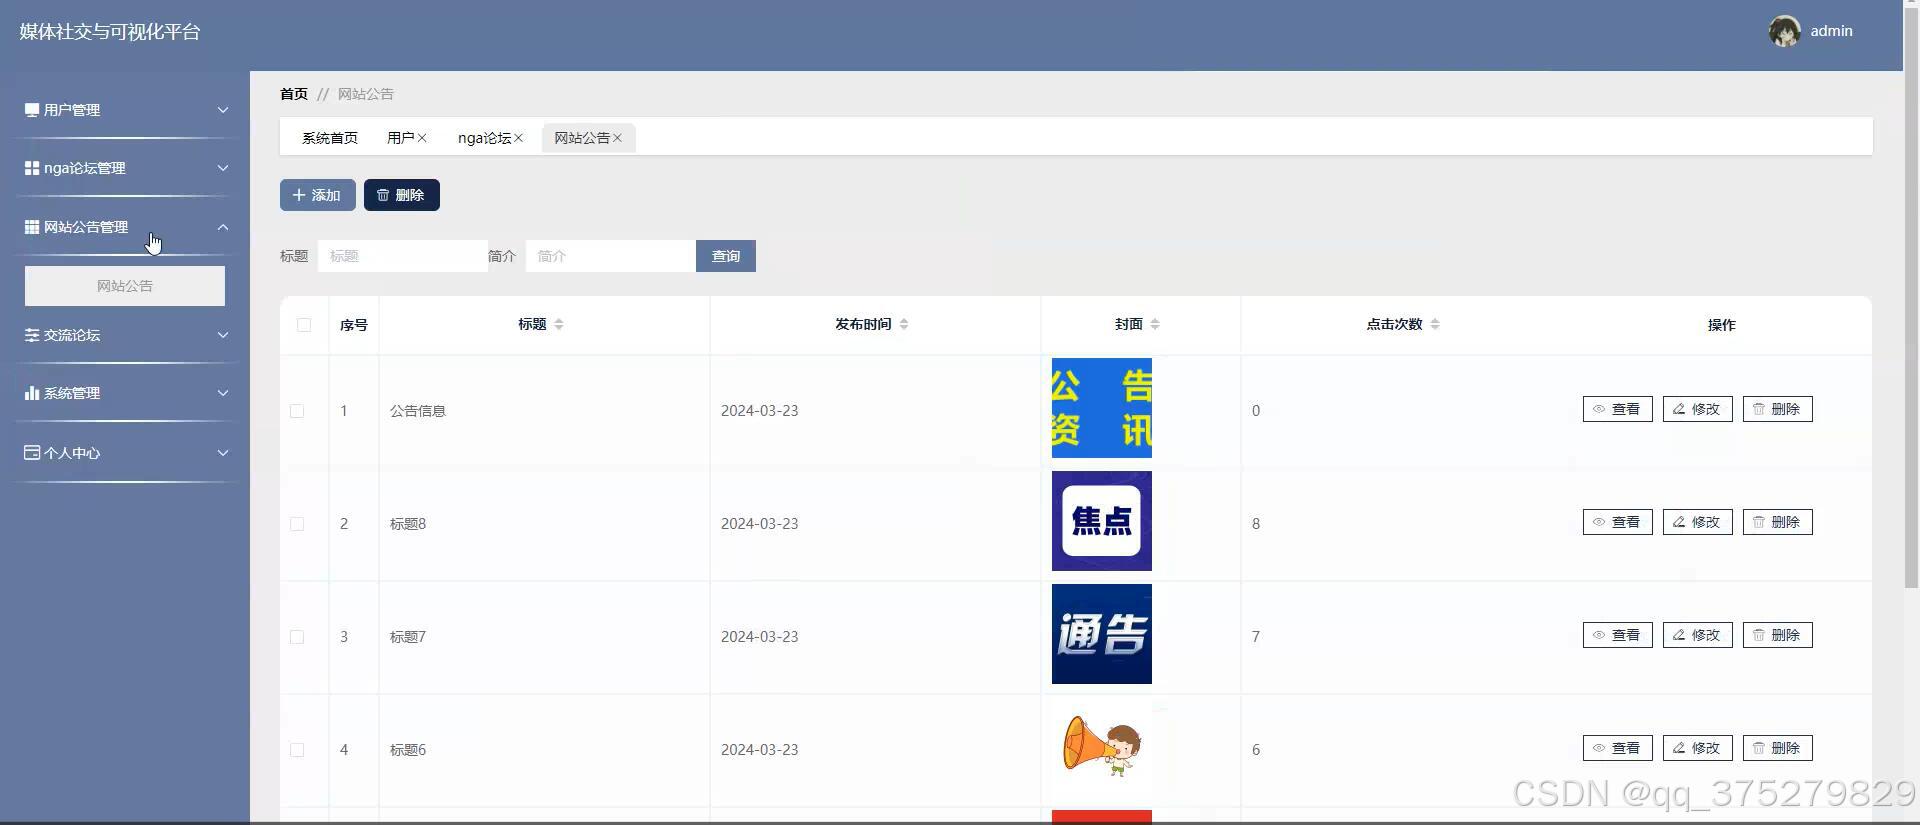
Task: Click the 标题7 title cell
Action: point(408,637)
